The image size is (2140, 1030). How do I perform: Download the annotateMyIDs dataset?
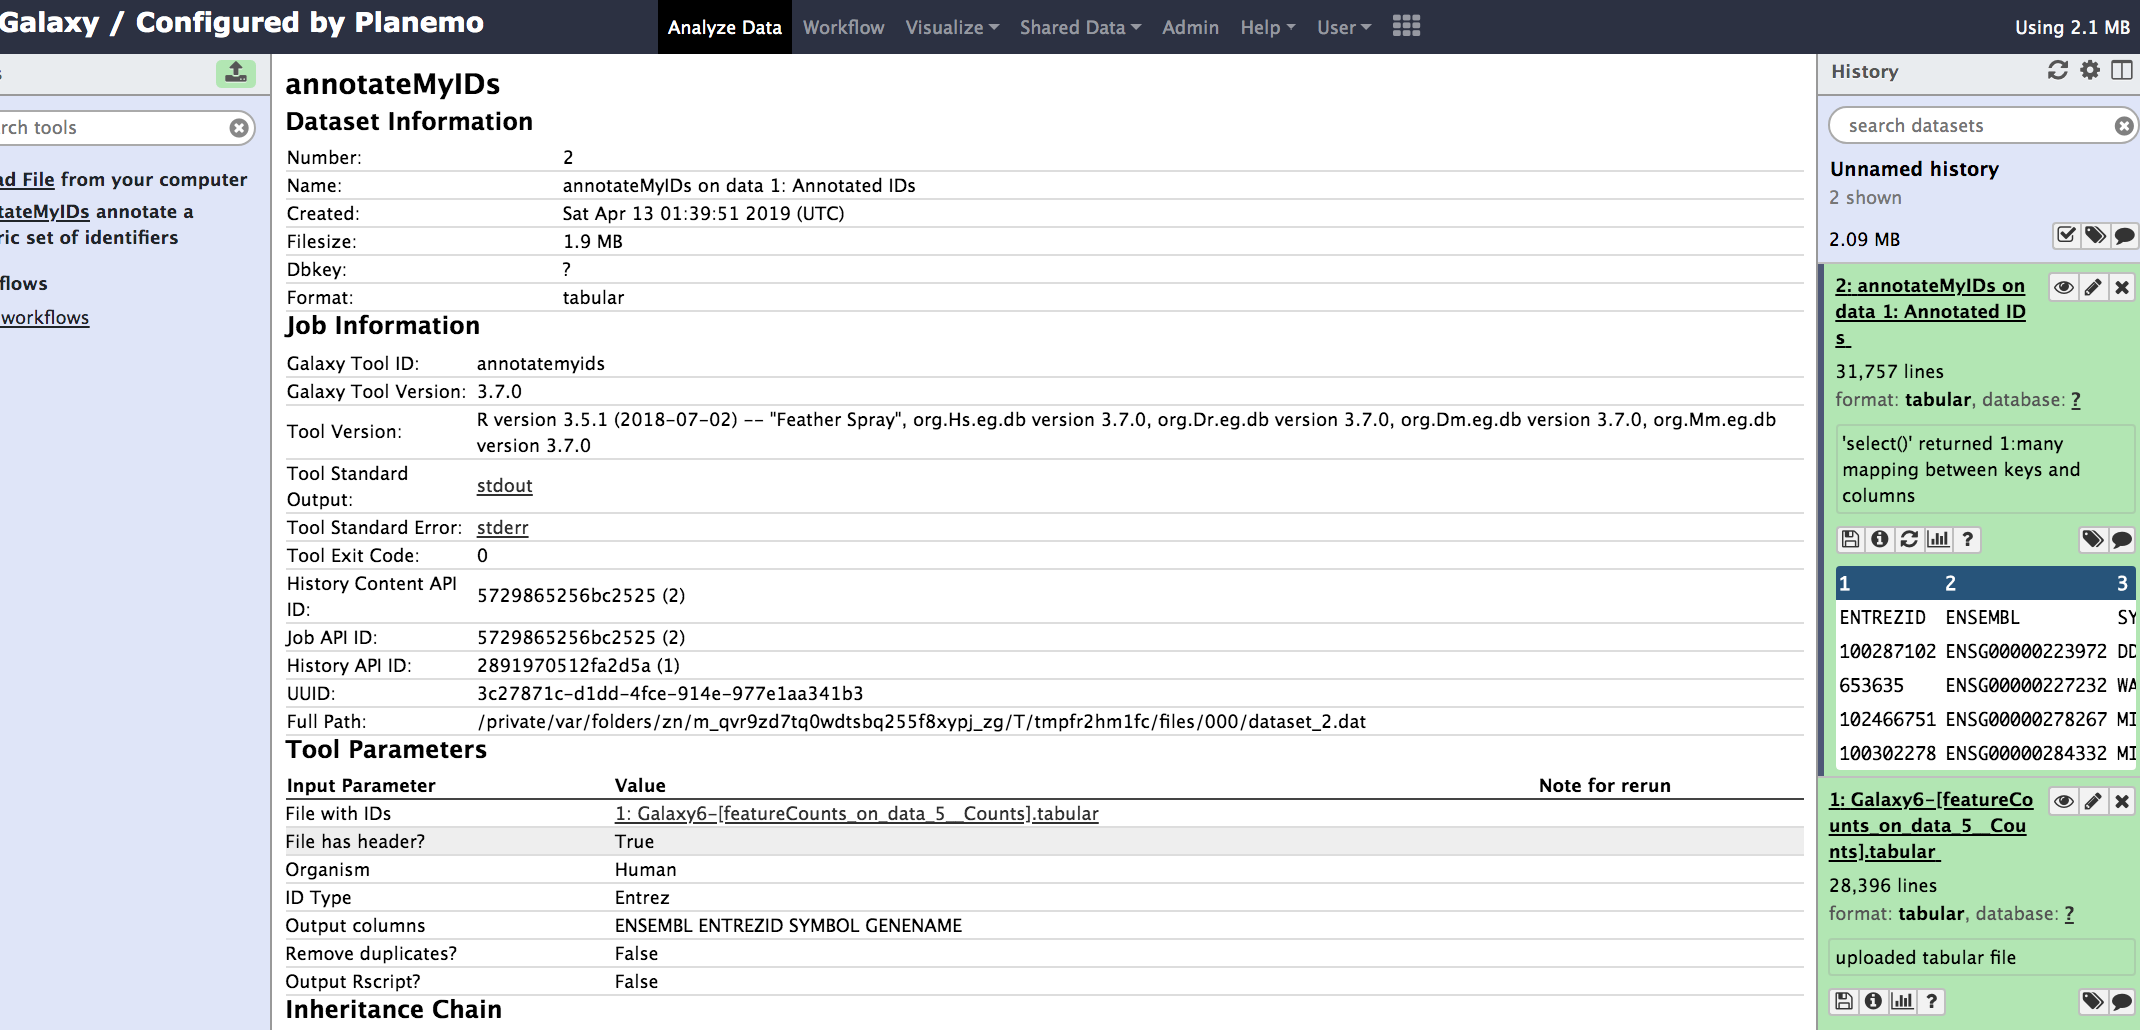pos(1849,539)
